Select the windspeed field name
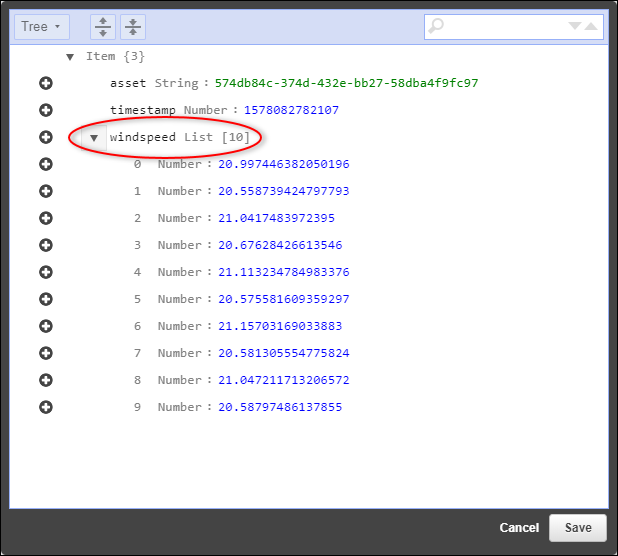 (x=143, y=138)
